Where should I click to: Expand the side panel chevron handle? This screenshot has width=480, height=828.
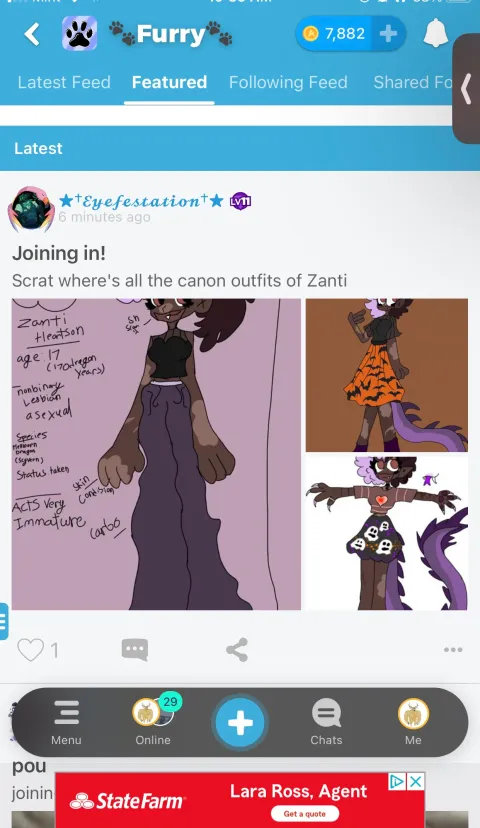tap(466, 88)
